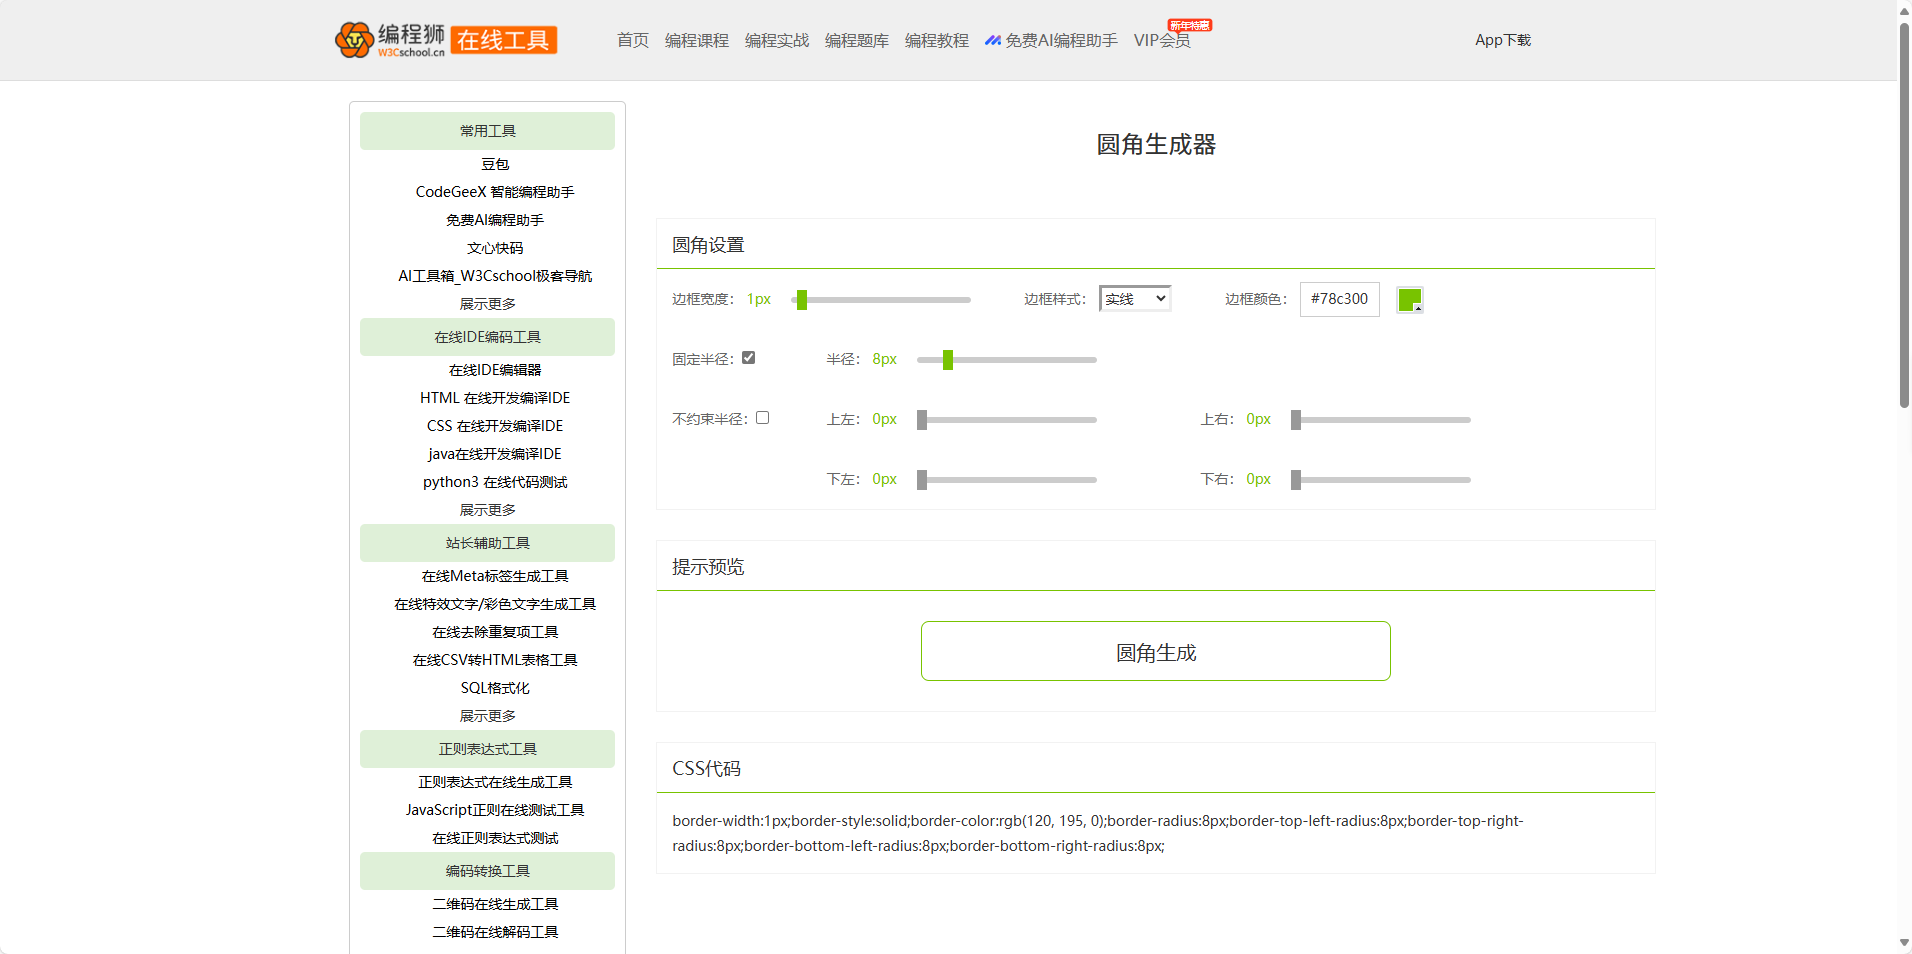Open java在线开发编译IDE link
Viewport: 1912px width, 954px height.
coord(495,454)
